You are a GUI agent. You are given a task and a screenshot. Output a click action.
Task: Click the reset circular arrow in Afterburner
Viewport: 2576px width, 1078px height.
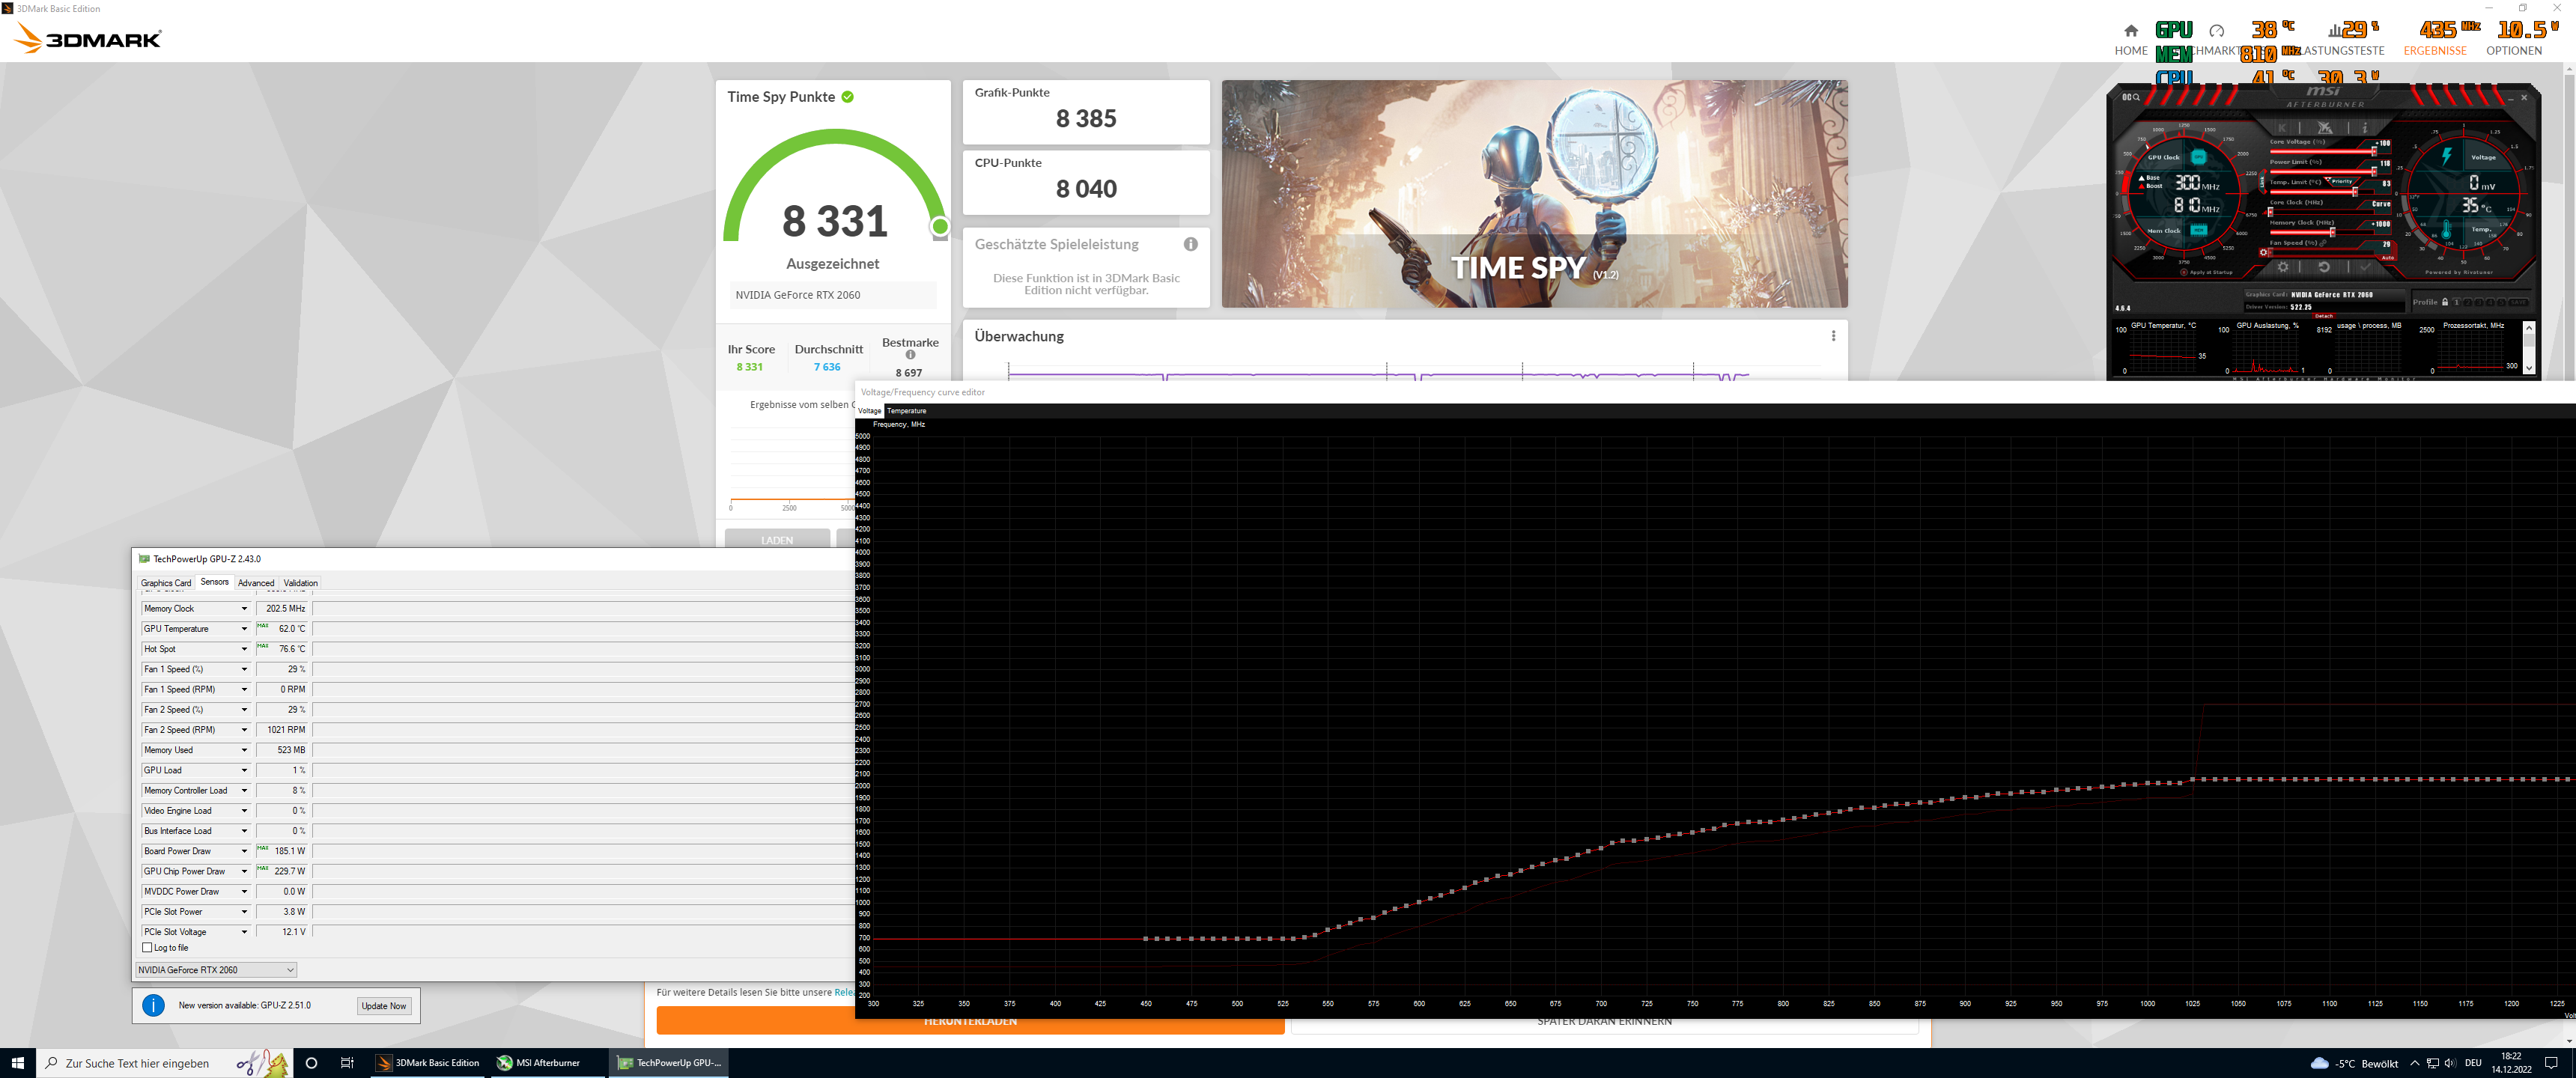point(2324,267)
